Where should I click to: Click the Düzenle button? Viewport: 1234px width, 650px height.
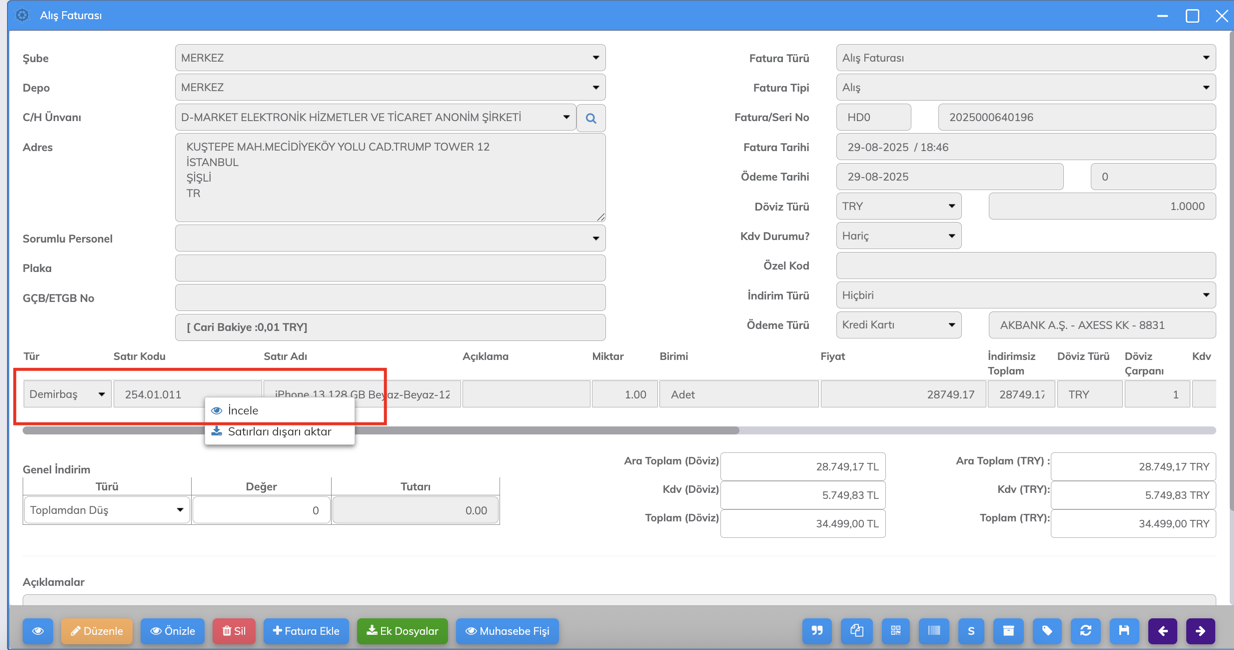coord(97,631)
